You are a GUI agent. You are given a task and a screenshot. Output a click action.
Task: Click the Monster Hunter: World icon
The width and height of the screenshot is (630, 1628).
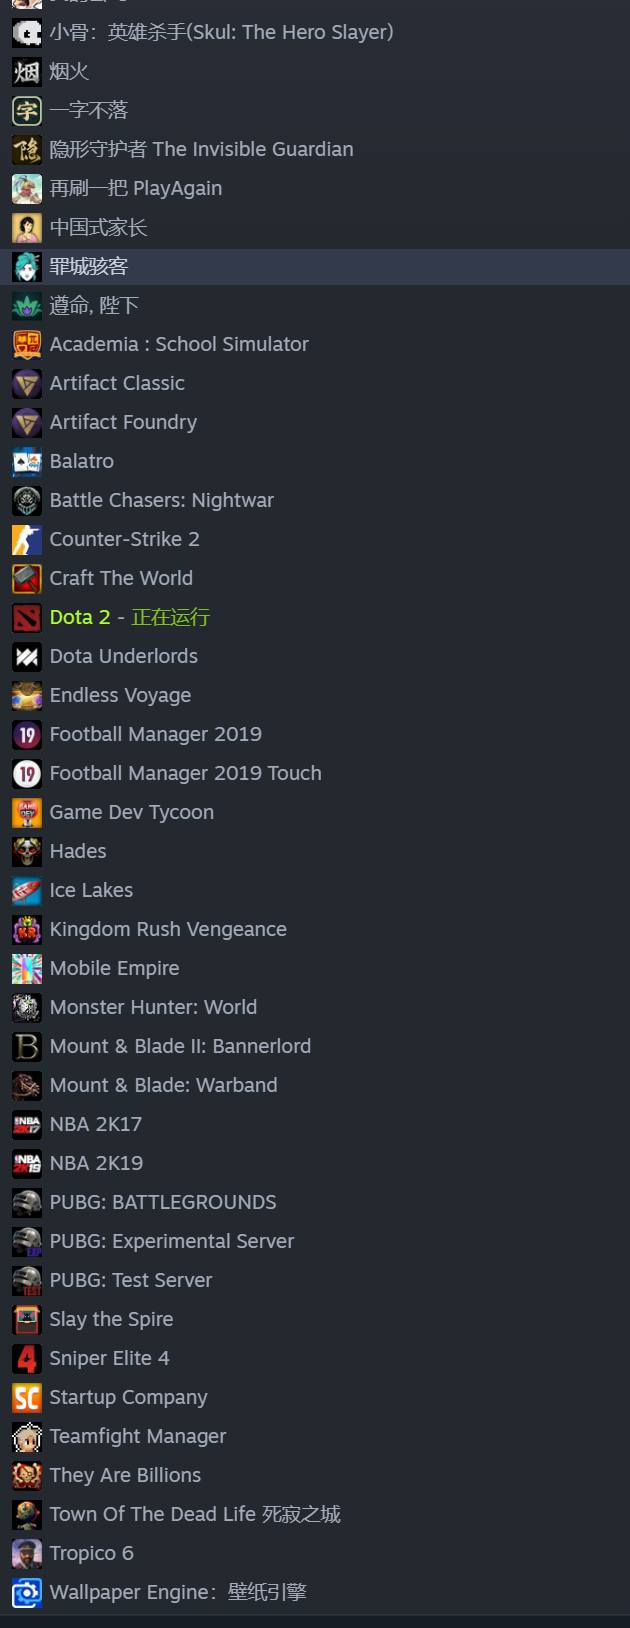click(27, 1007)
